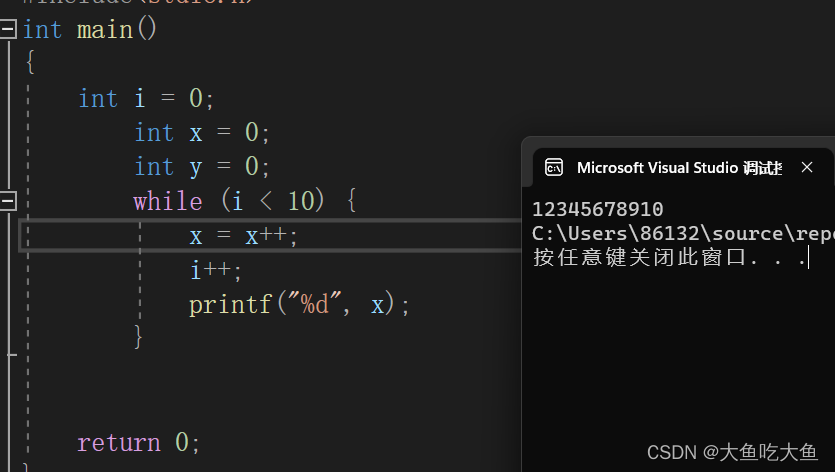The image size is (835, 472).
Task: Click the 'while (i < 10) {' line
Action: (x=245, y=201)
